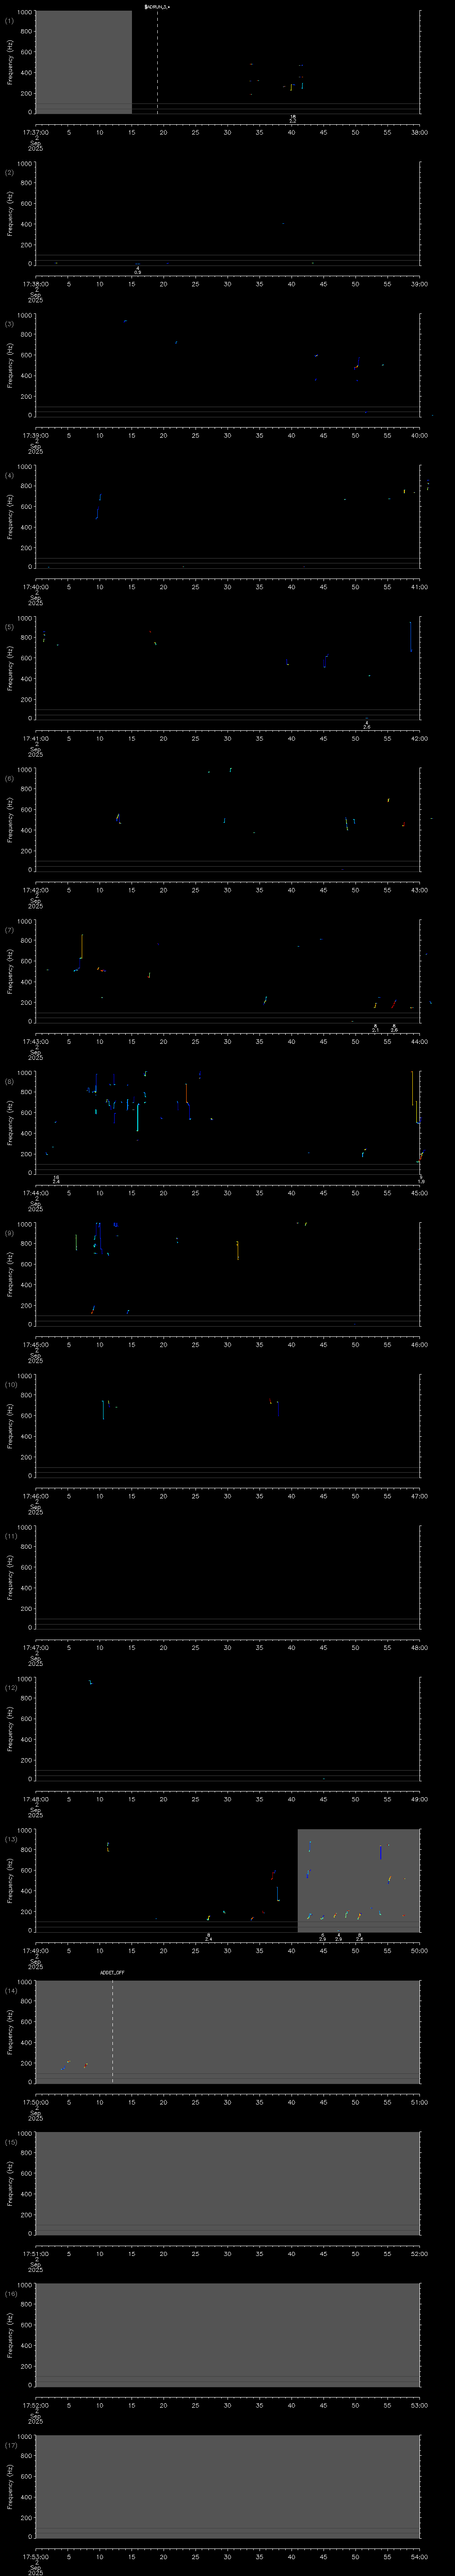Click the orange trace near 32 seconds in panel 9

point(237,1249)
